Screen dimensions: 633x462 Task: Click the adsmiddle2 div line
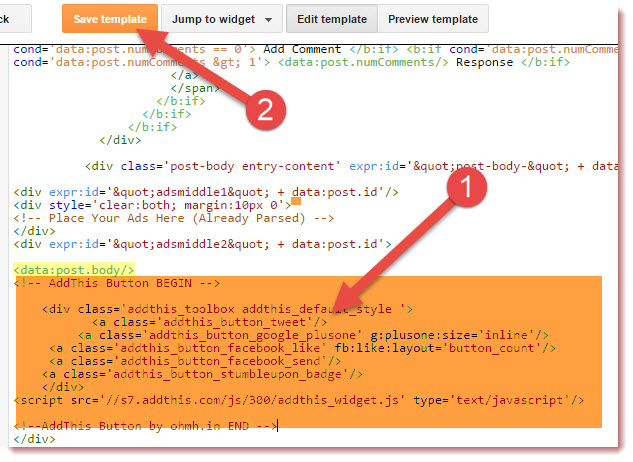pyautogui.click(x=203, y=244)
